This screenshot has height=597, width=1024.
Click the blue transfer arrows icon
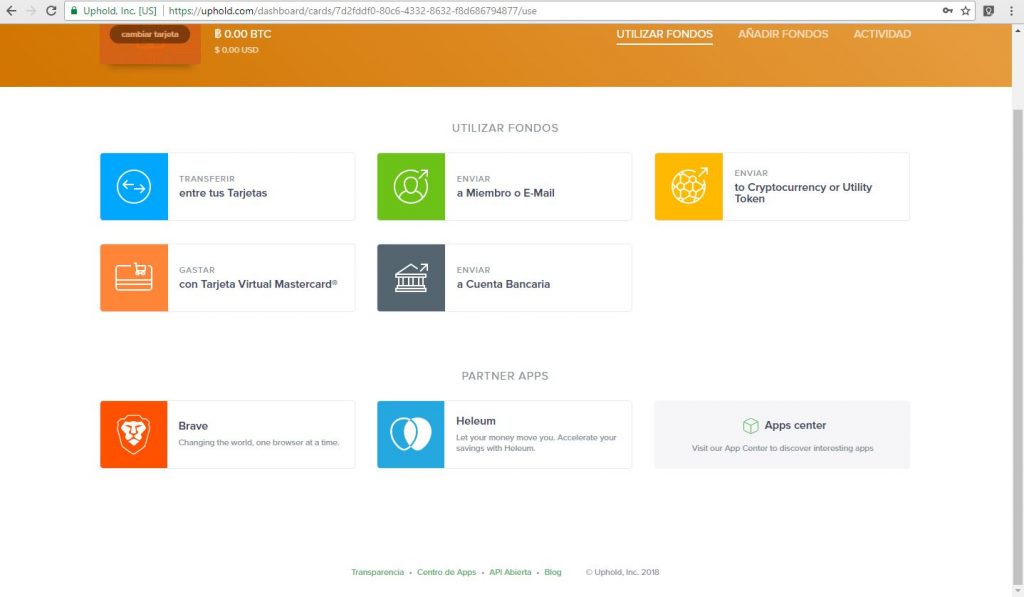coord(134,187)
